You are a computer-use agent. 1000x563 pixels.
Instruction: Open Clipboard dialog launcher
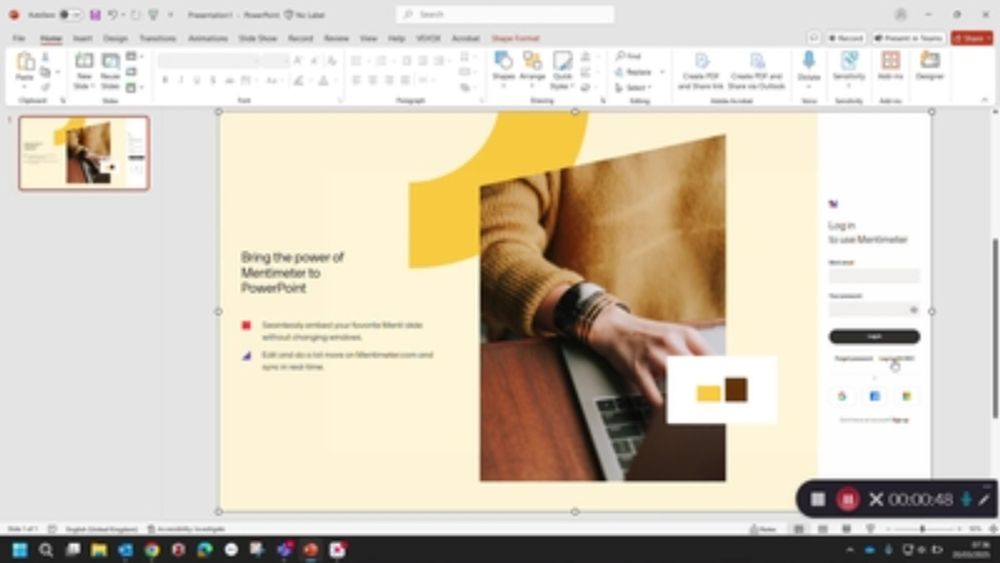point(62,101)
